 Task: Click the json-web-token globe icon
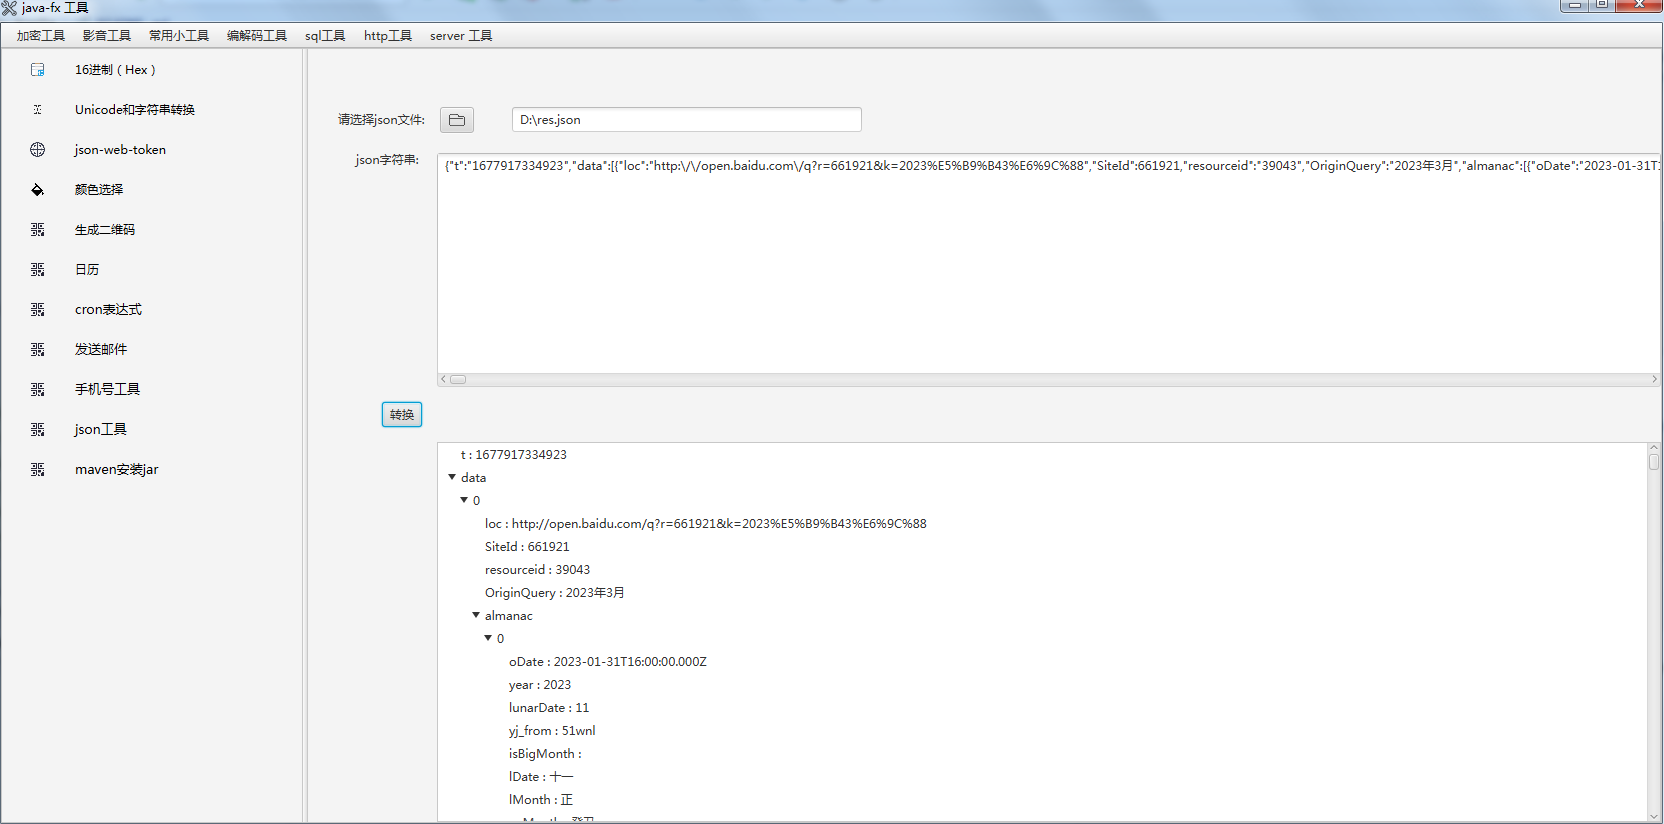pos(38,150)
